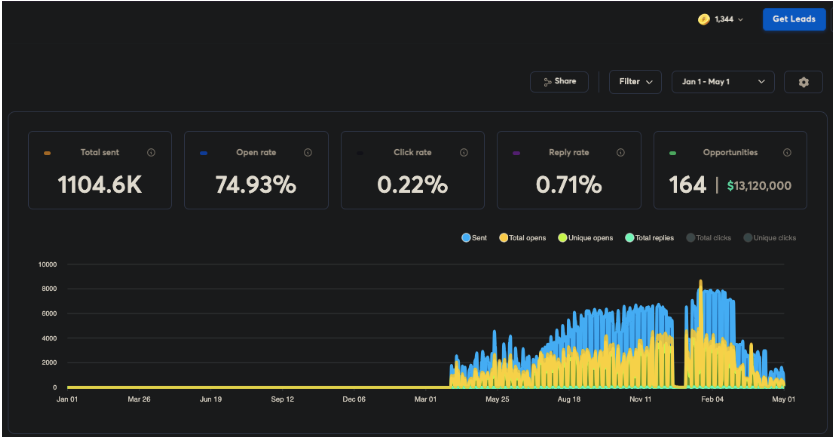This screenshot has height=437, width=833.
Task: Enable the Unique clicks legend series
Action: tap(769, 238)
